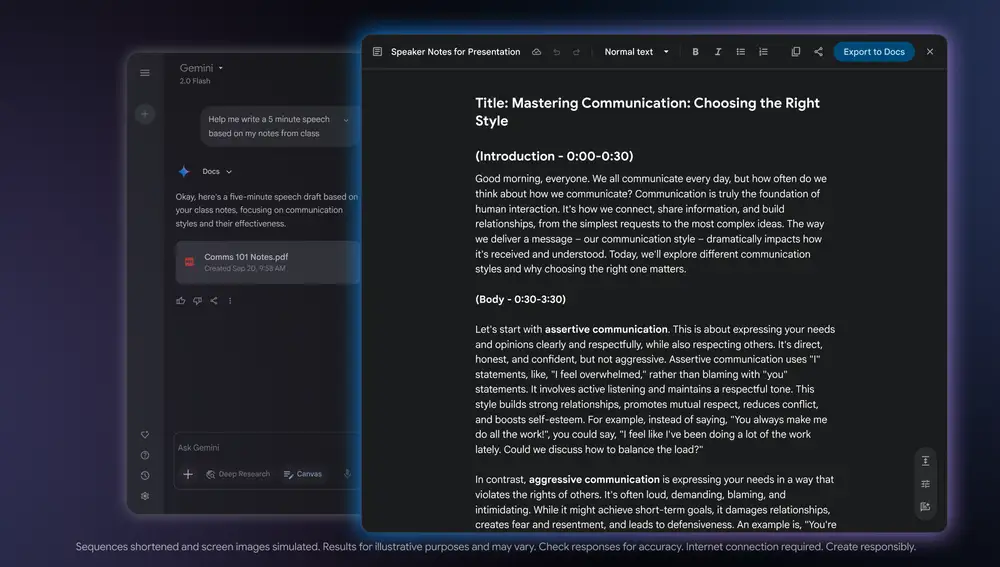Share the canvas document
1000x567 pixels.
(818, 52)
